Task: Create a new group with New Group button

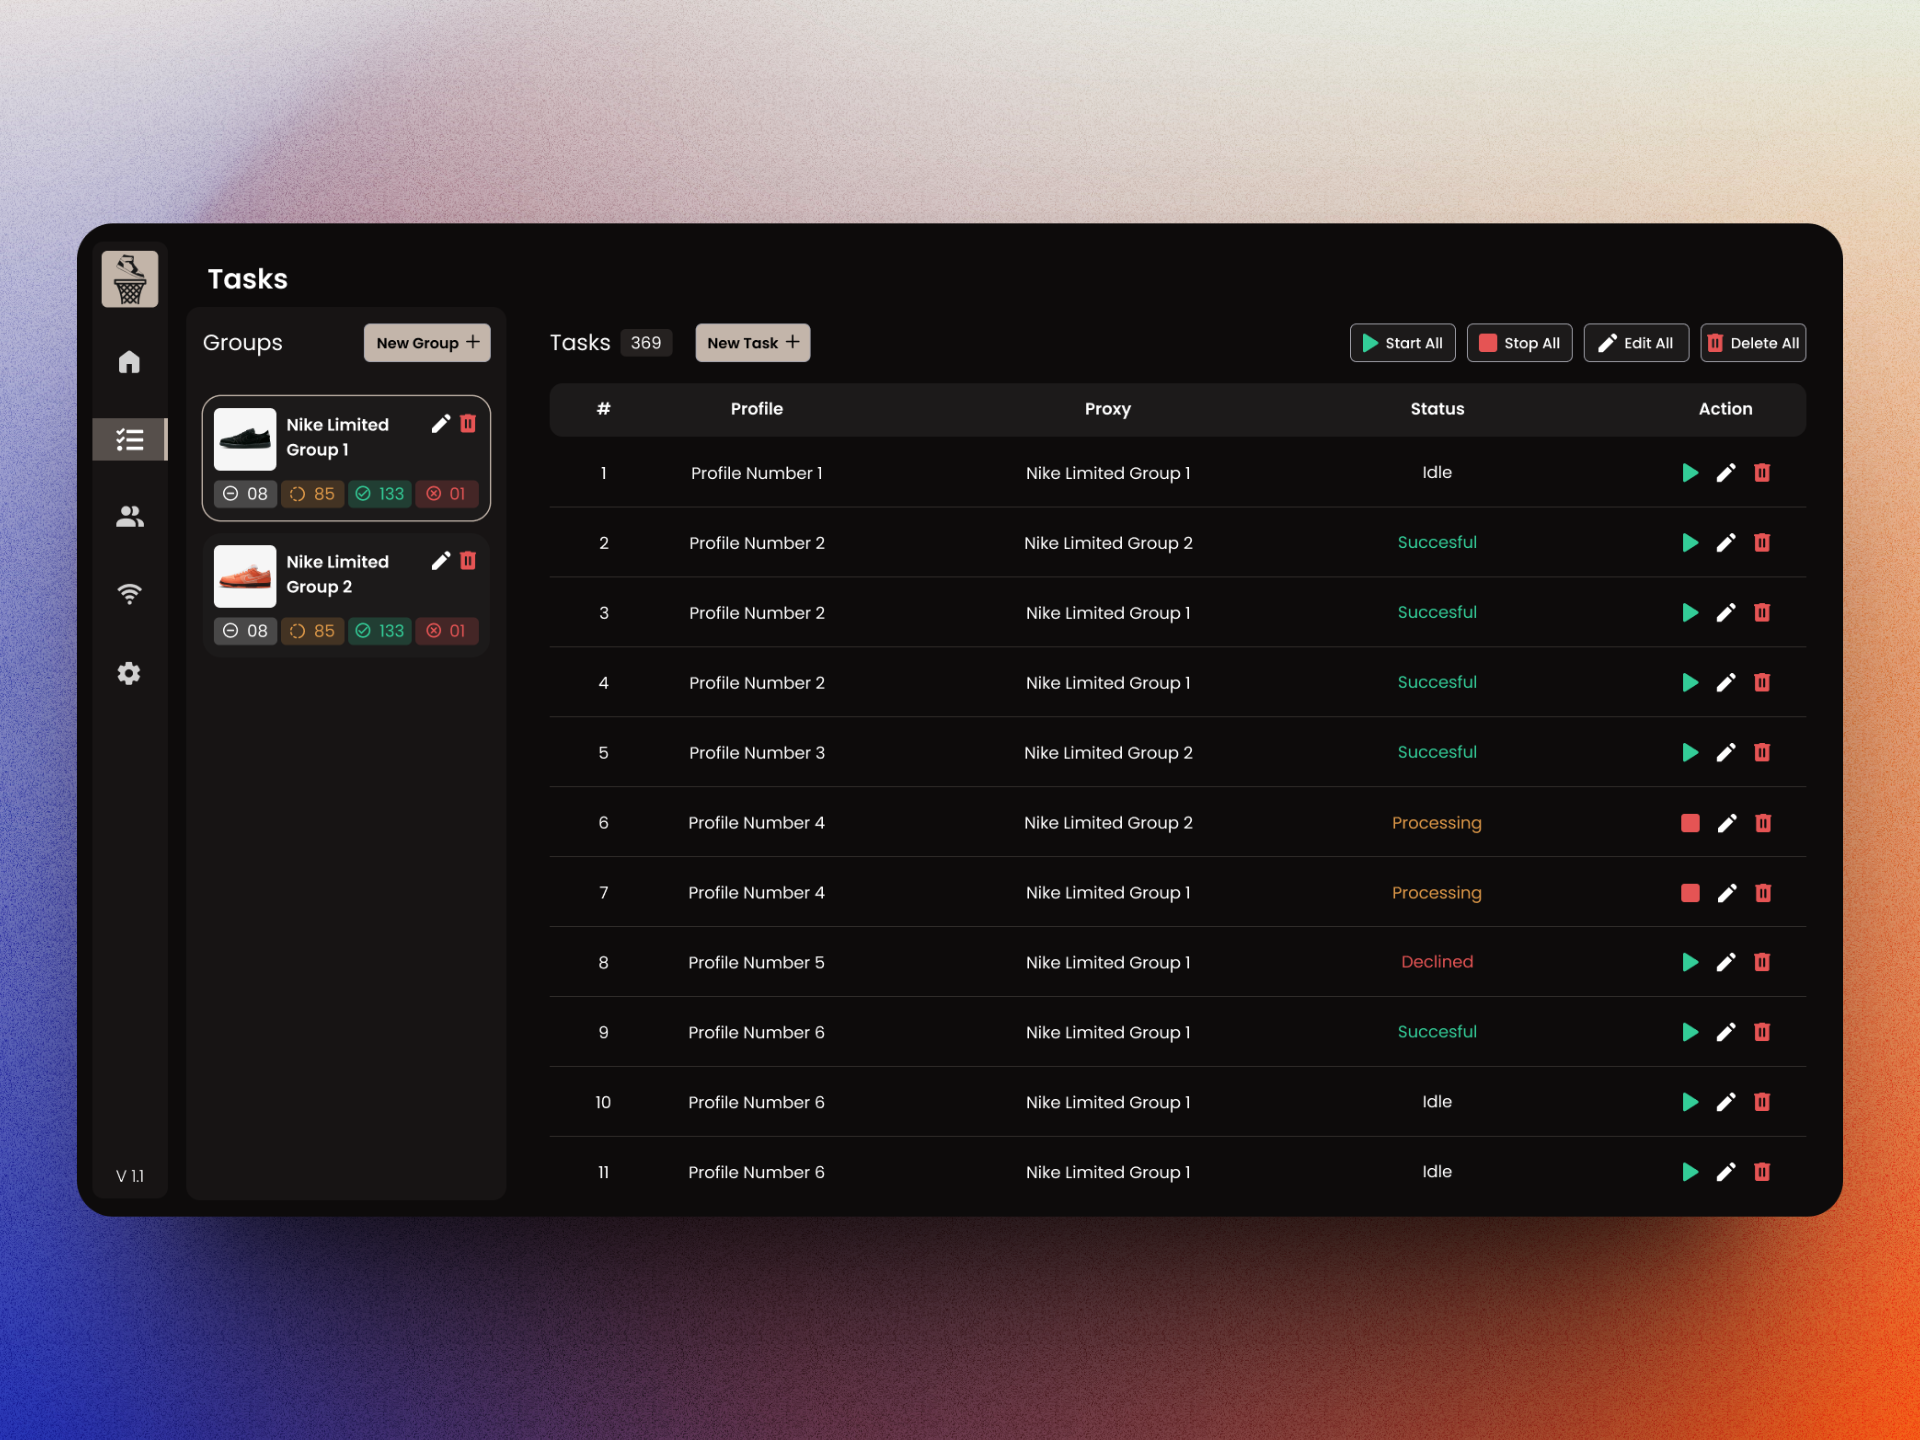Action: (427, 342)
